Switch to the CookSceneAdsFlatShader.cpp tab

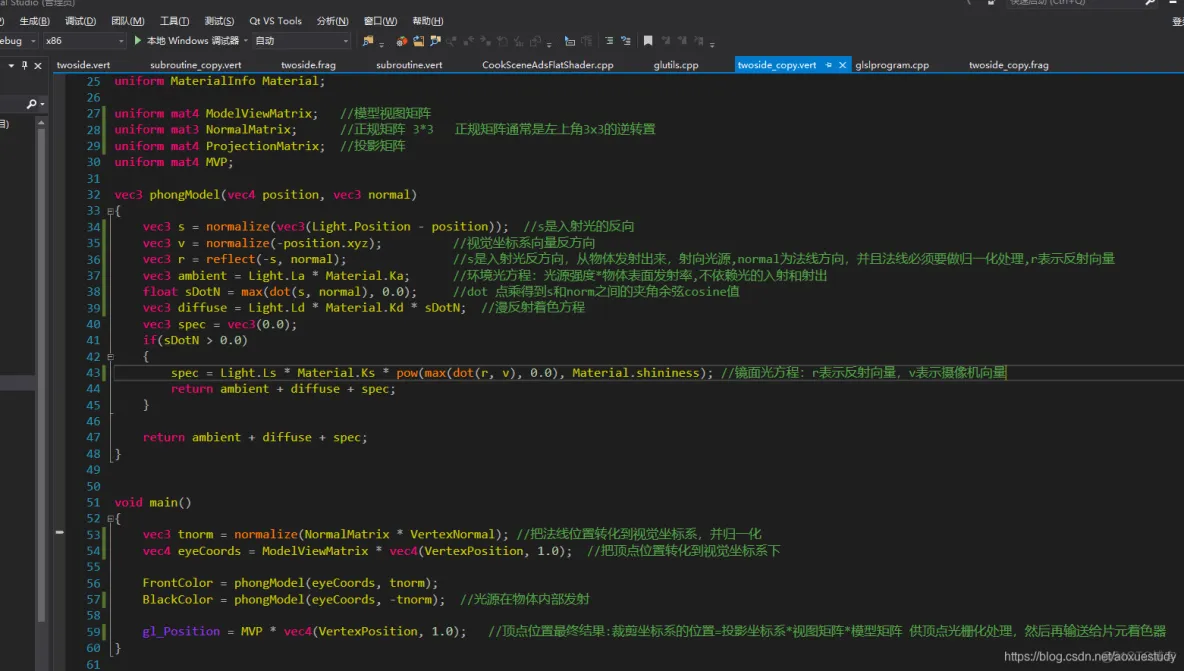pos(547,65)
